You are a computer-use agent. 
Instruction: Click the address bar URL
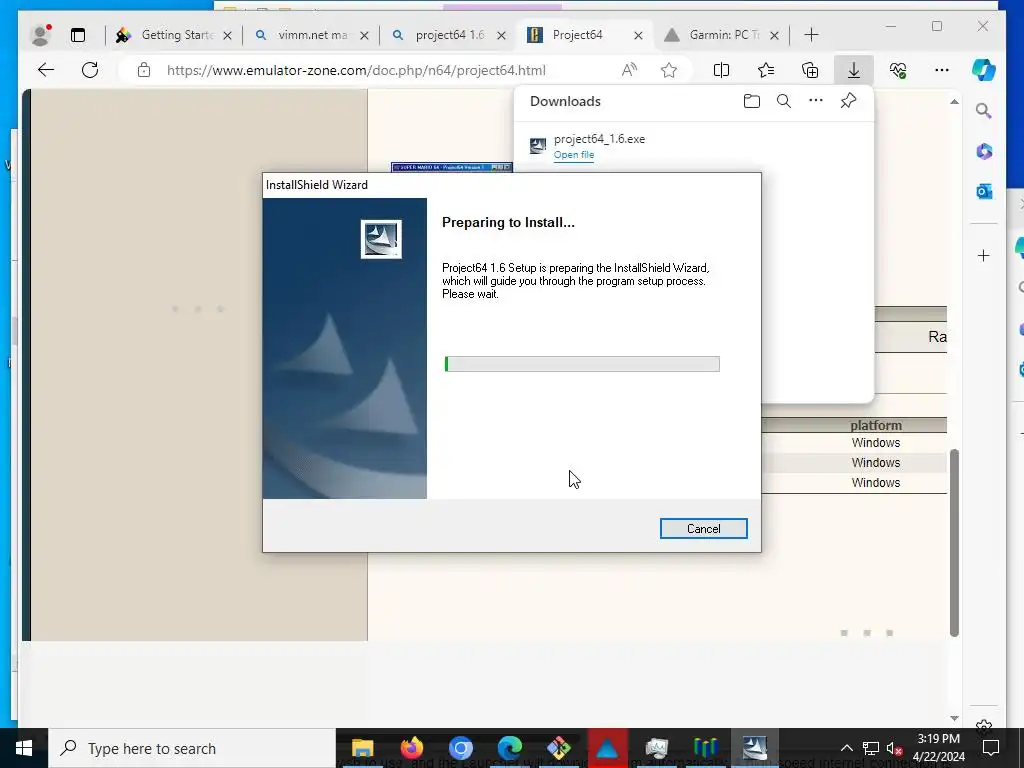tap(356, 71)
